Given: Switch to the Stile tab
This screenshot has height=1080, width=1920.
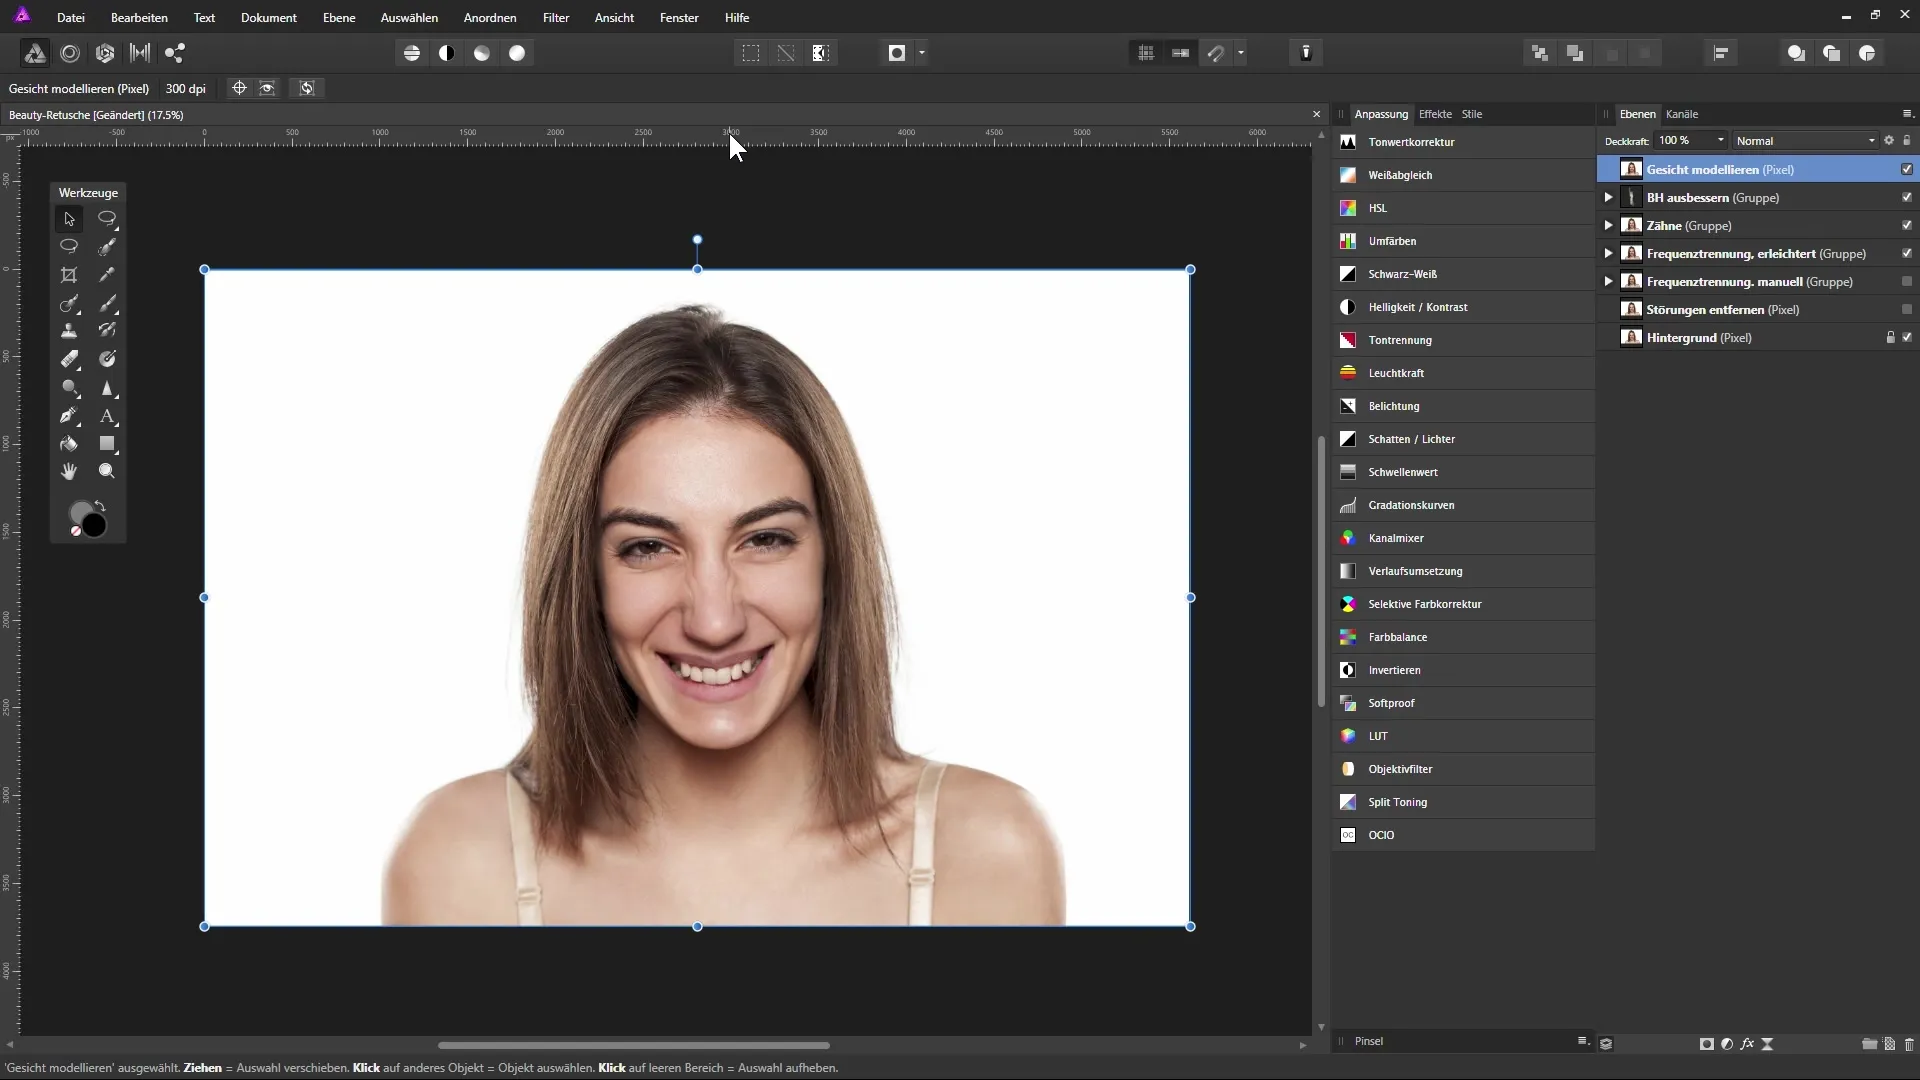Looking at the screenshot, I should (1472, 114).
